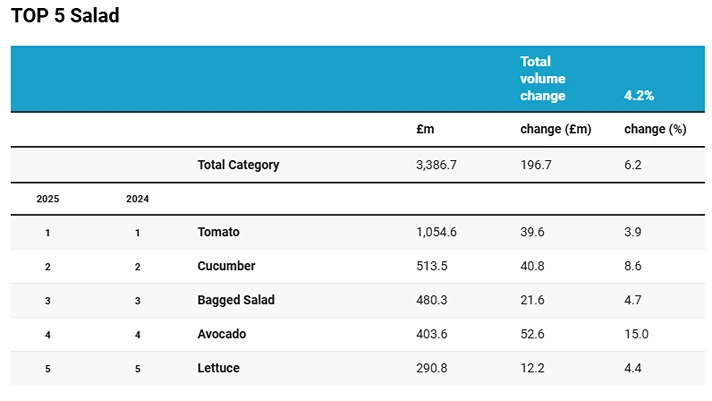Select the change (£m) column header

(x=555, y=130)
